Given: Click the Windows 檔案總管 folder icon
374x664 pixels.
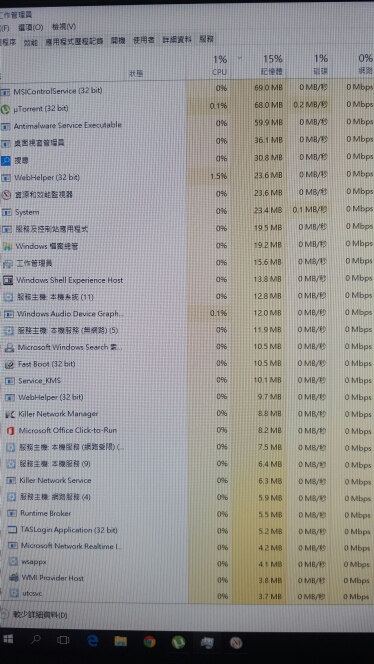Looking at the screenshot, I should point(7,246).
